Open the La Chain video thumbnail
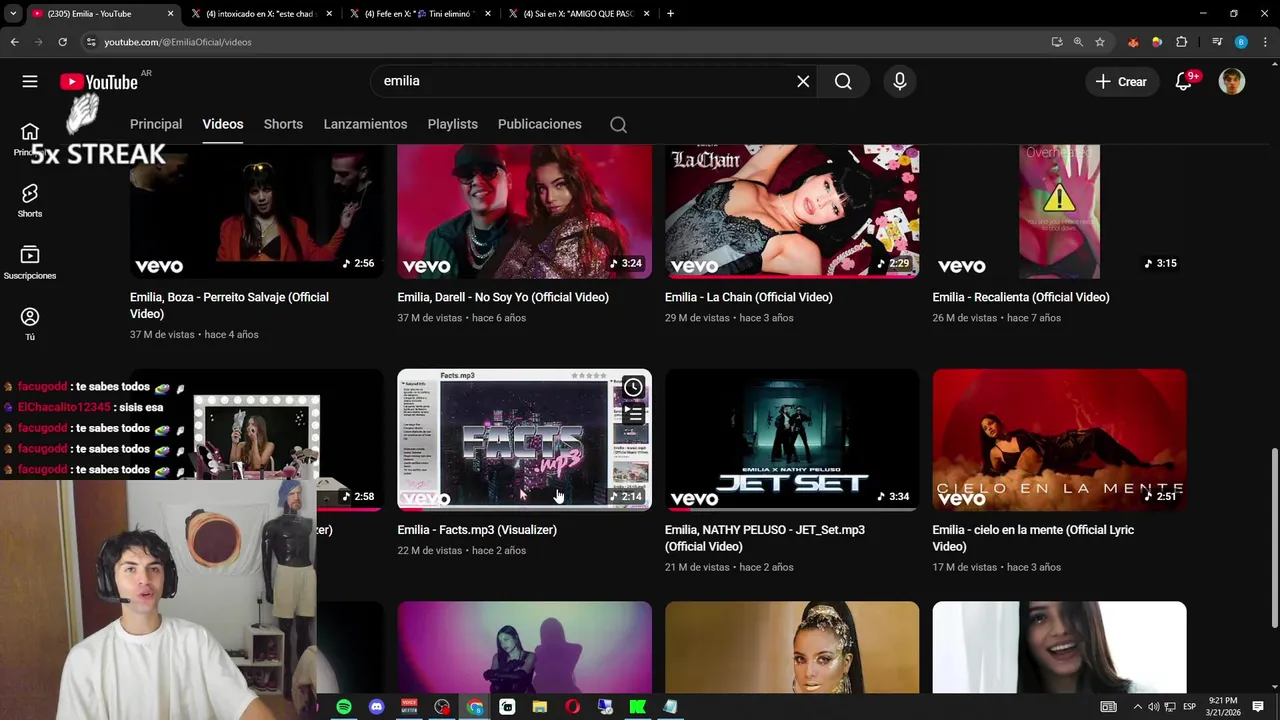 [792, 211]
